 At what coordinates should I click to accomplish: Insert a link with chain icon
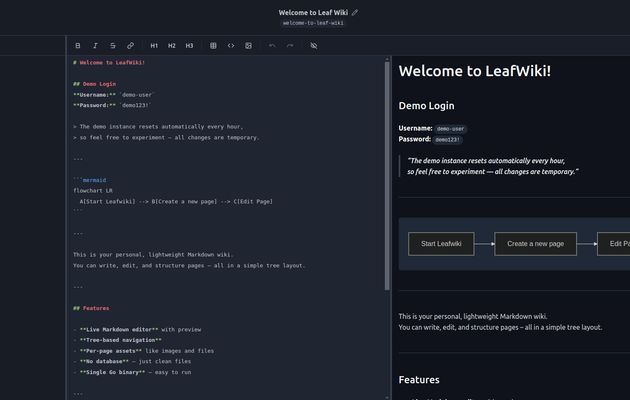(x=131, y=46)
